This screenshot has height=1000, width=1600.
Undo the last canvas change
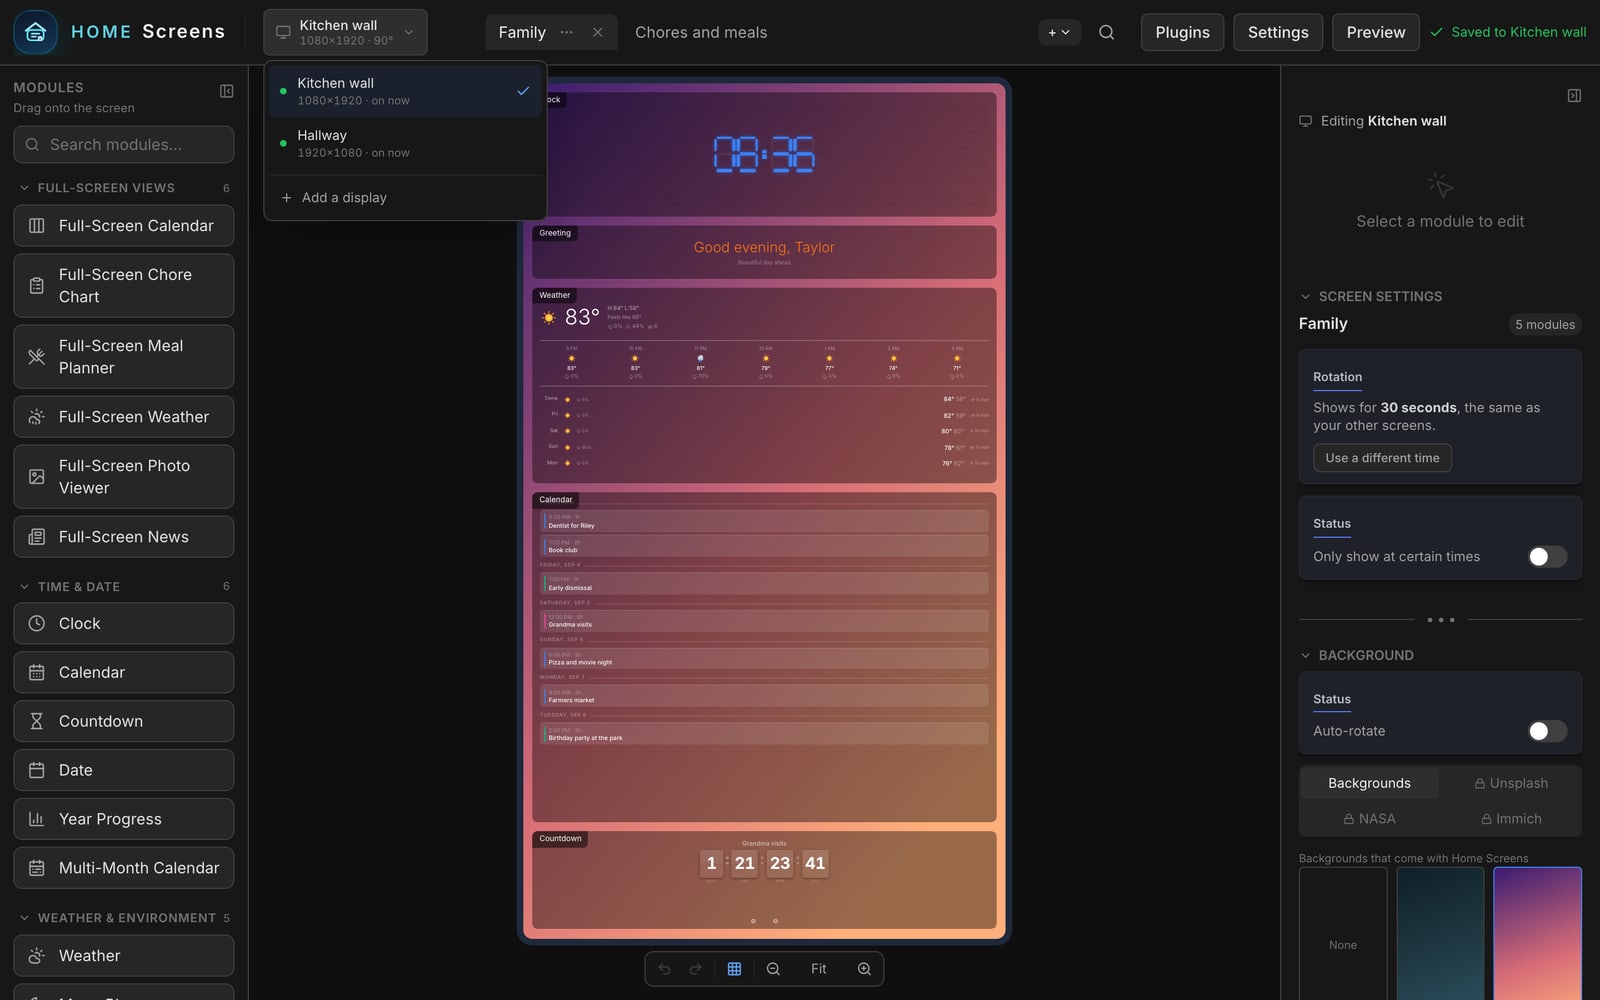point(664,969)
